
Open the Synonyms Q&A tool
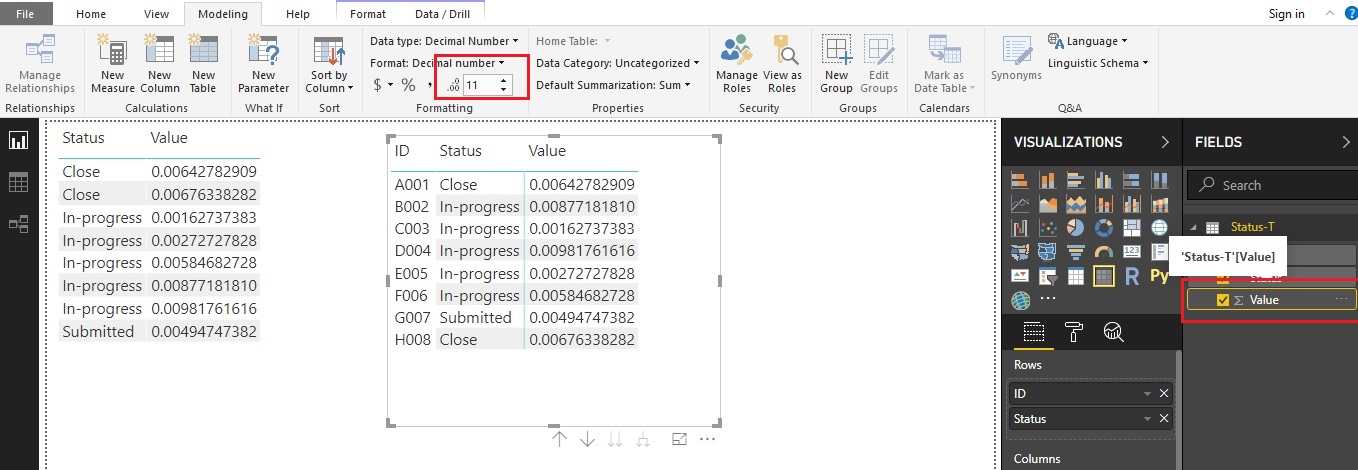pyautogui.click(x=1016, y=60)
